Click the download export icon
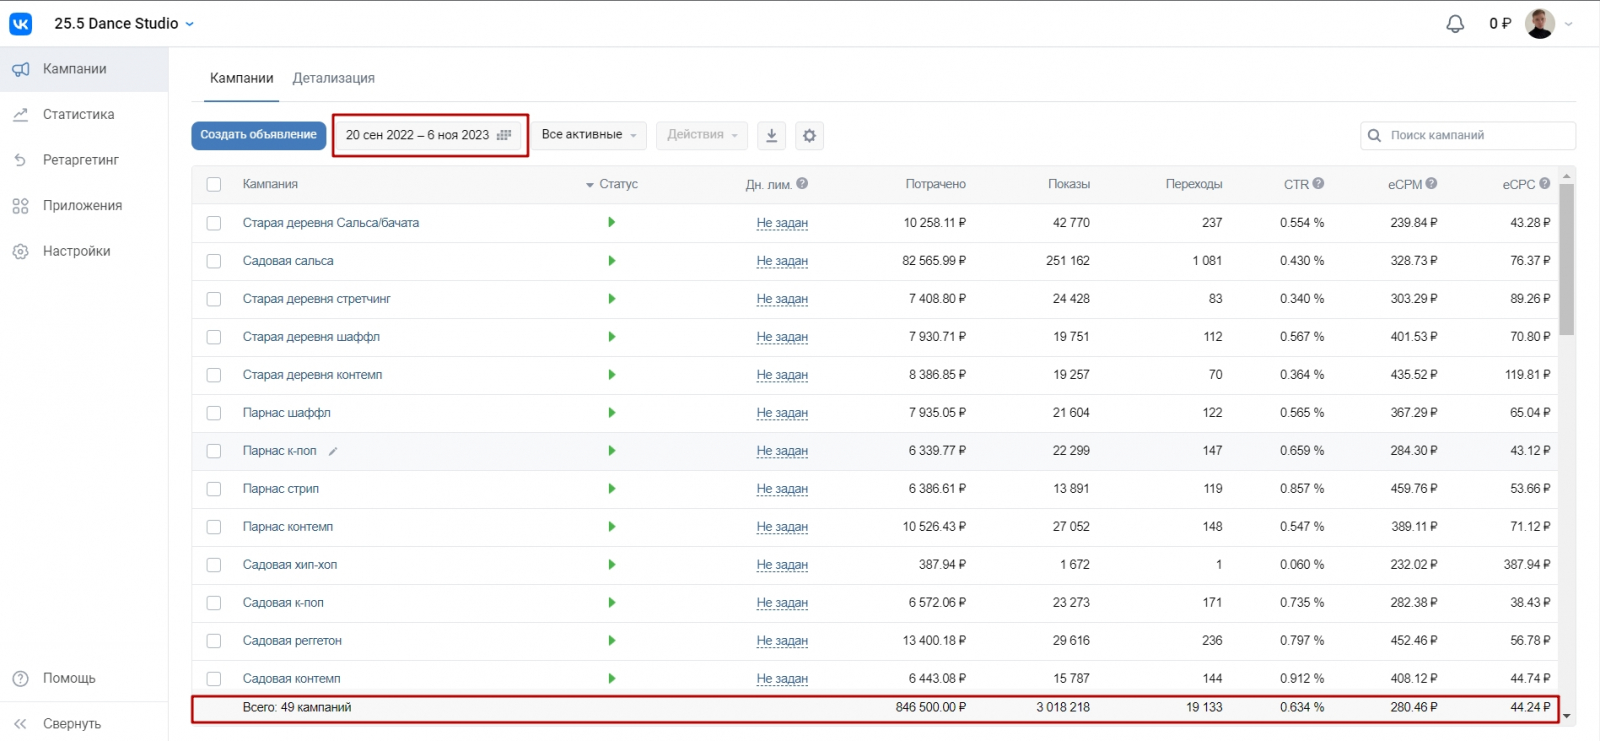1600x741 pixels. 771,136
